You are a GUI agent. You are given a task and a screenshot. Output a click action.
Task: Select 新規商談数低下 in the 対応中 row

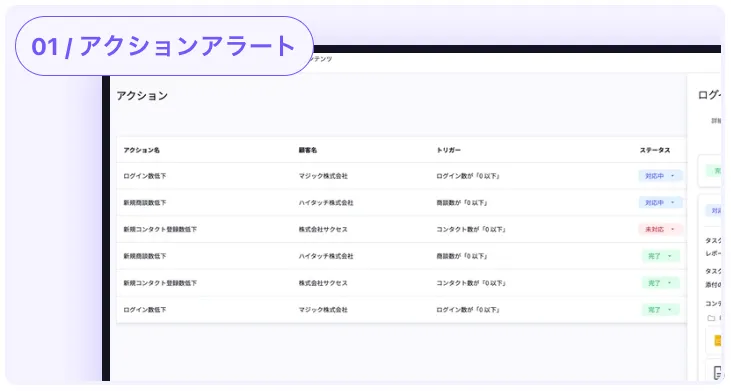tap(145, 203)
